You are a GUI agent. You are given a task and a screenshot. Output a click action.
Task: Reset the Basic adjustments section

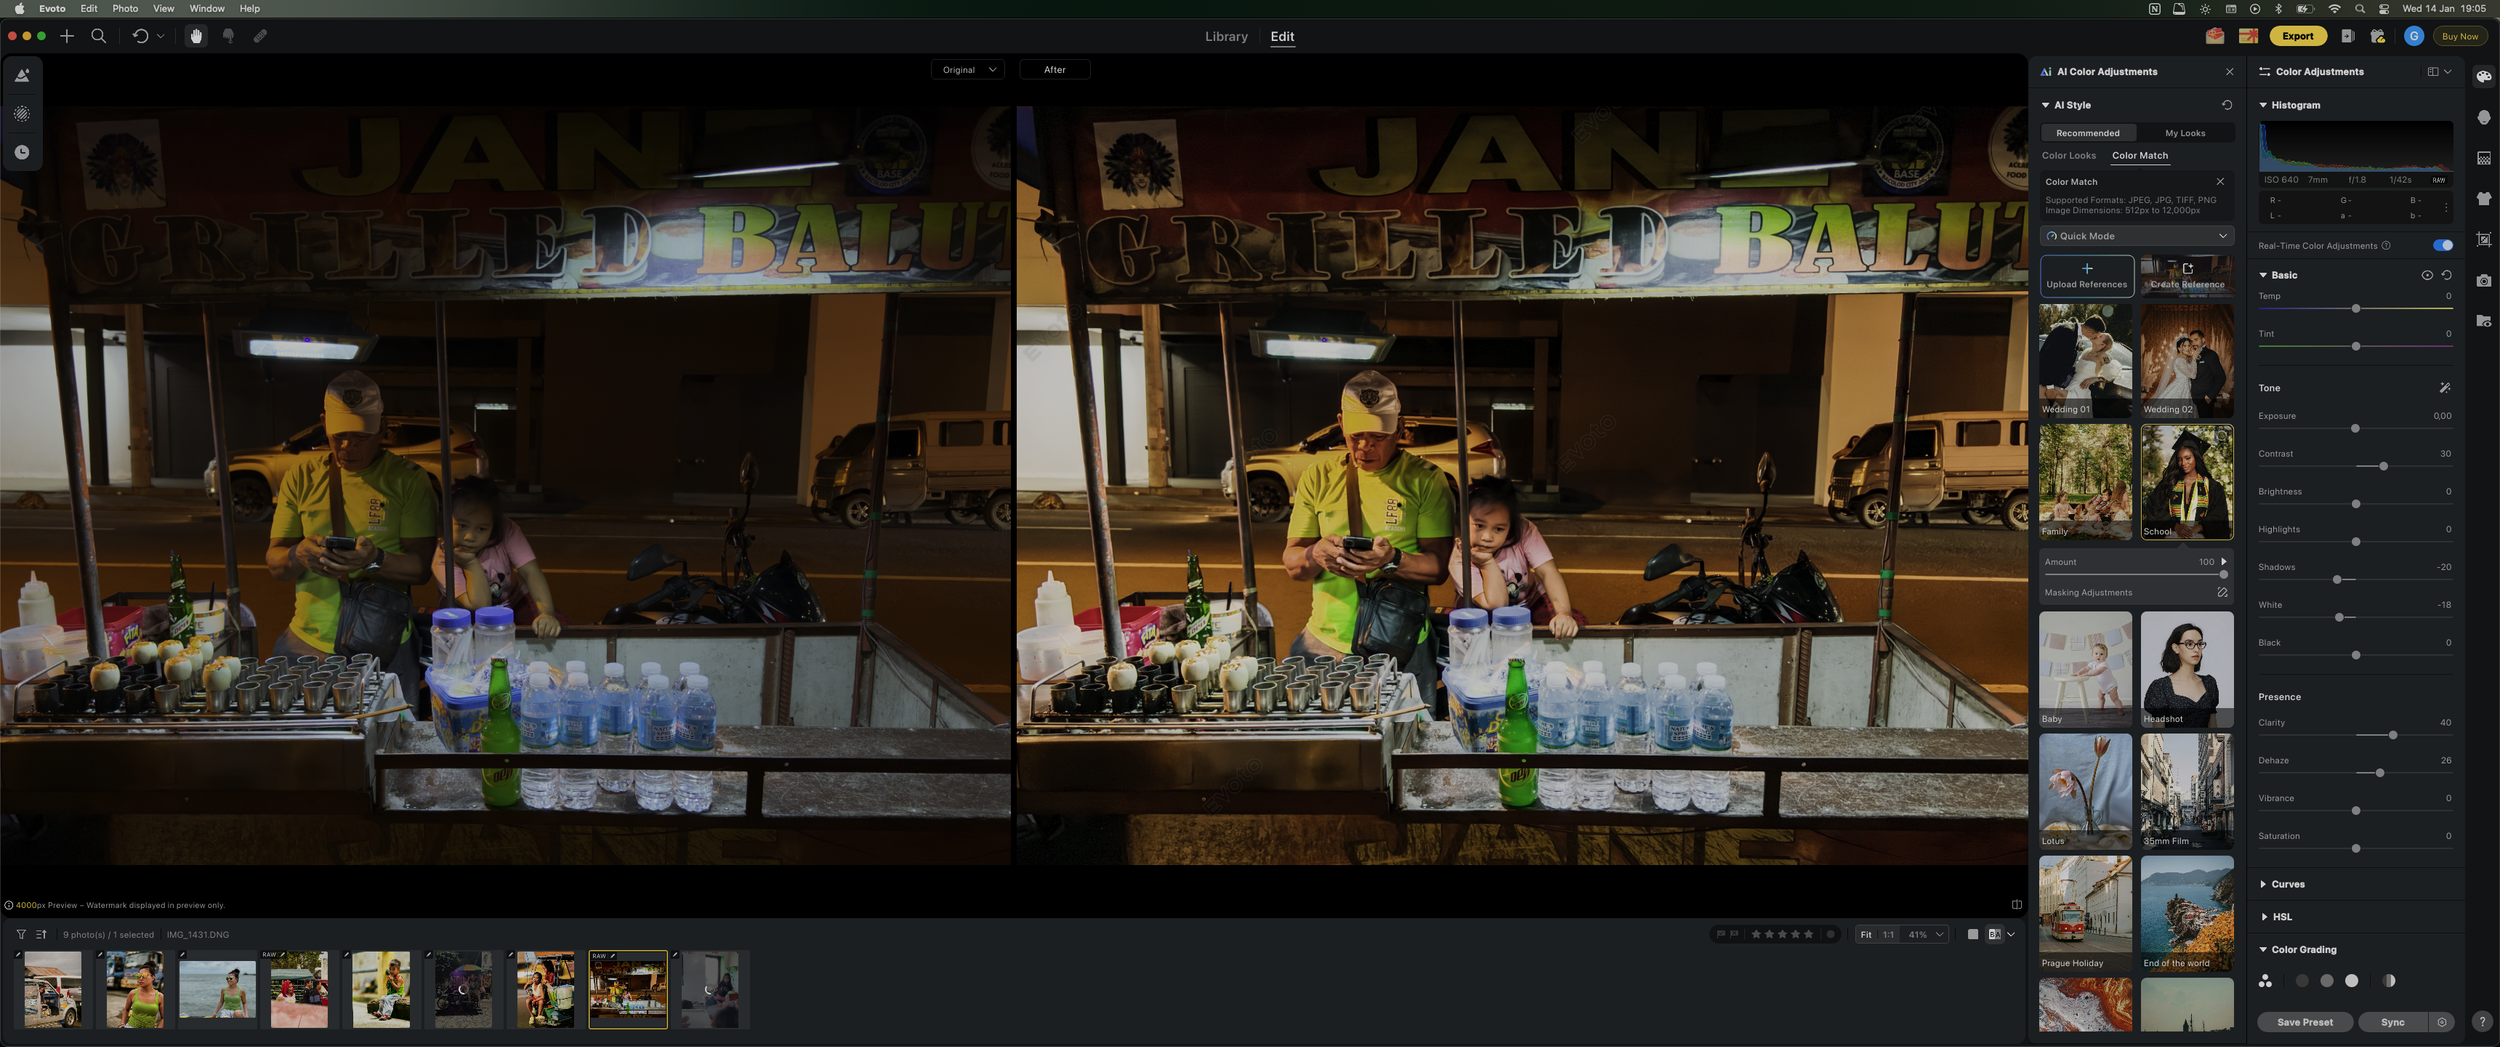[2447, 275]
